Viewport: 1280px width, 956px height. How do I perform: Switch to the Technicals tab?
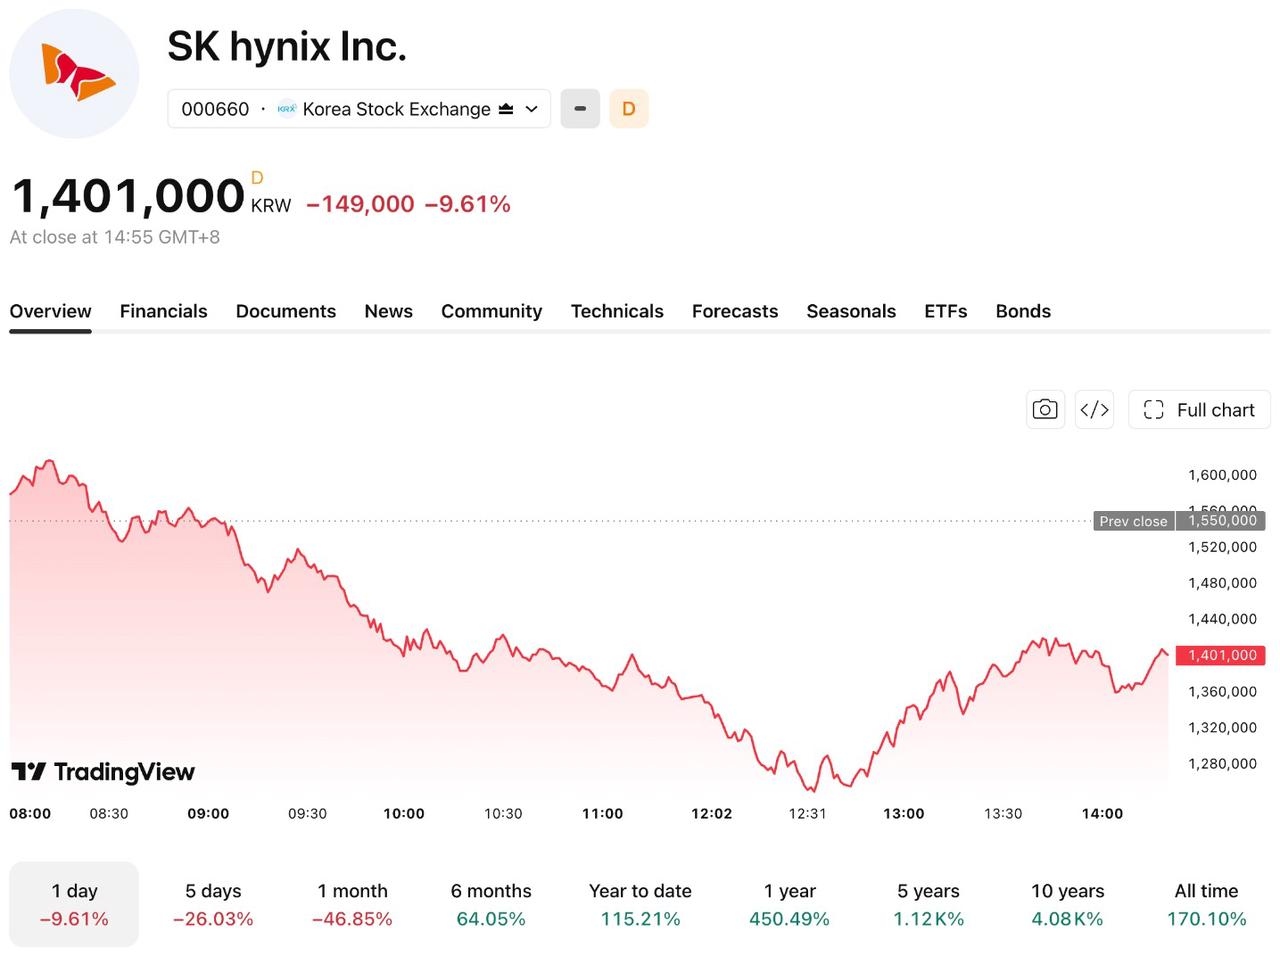coord(617,311)
